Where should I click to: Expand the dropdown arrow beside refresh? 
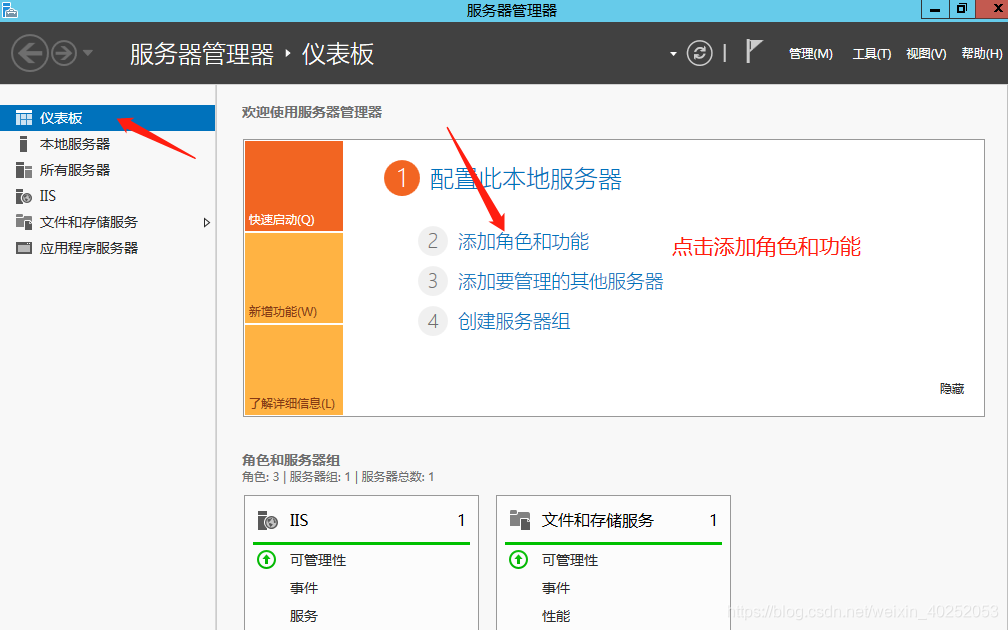click(x=673, y=54)
